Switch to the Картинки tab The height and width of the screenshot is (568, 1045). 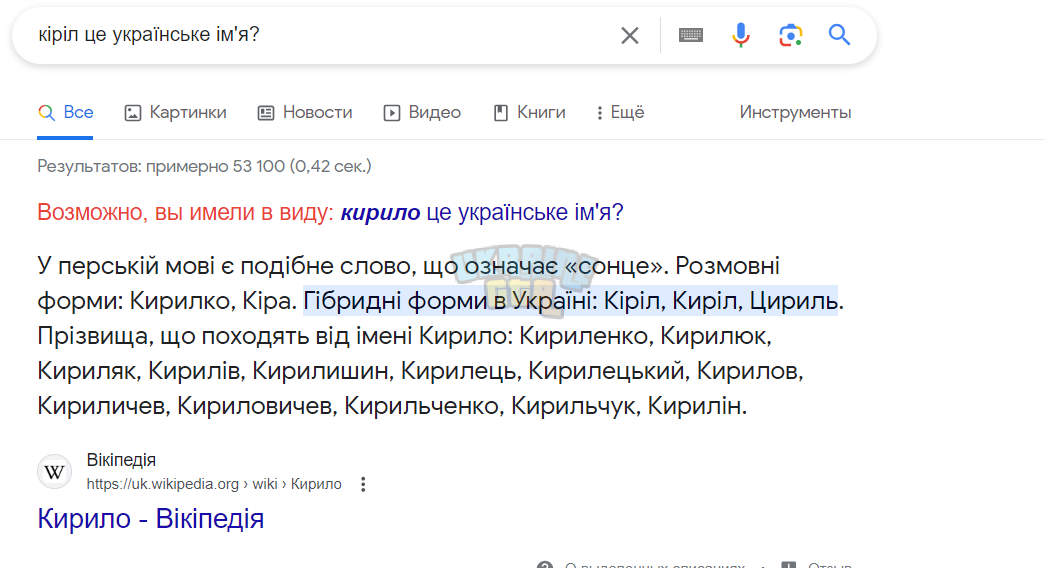[175, 113]
